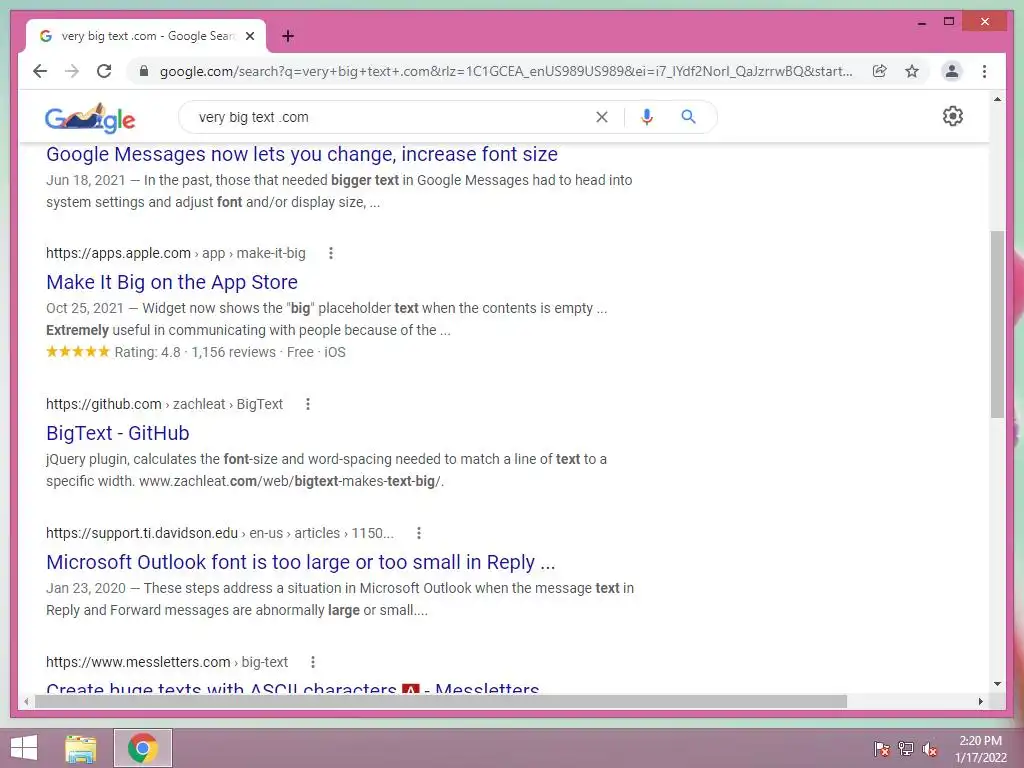Share this page using the share icon
The height and width of the screenshot is (768, 1024).
(x=880, y=71)
